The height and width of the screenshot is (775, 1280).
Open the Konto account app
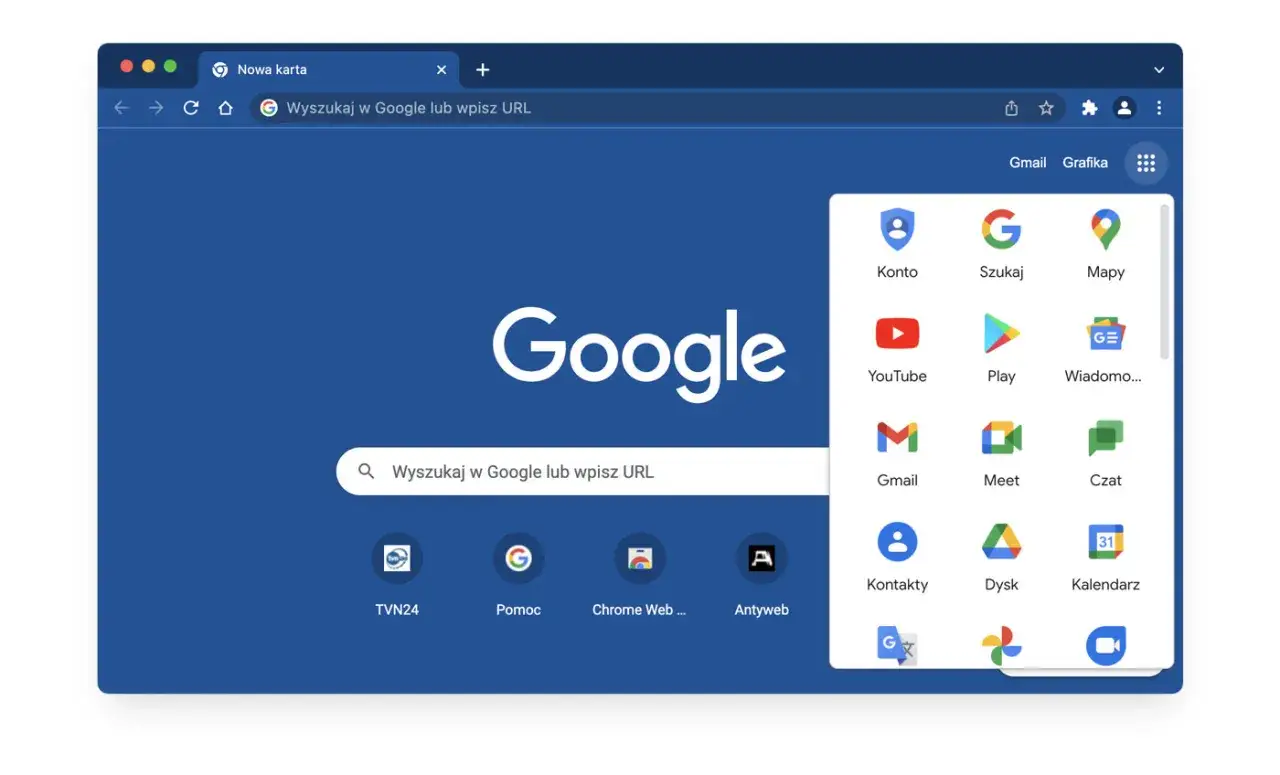pyautogui.click(x=897, y=244)
